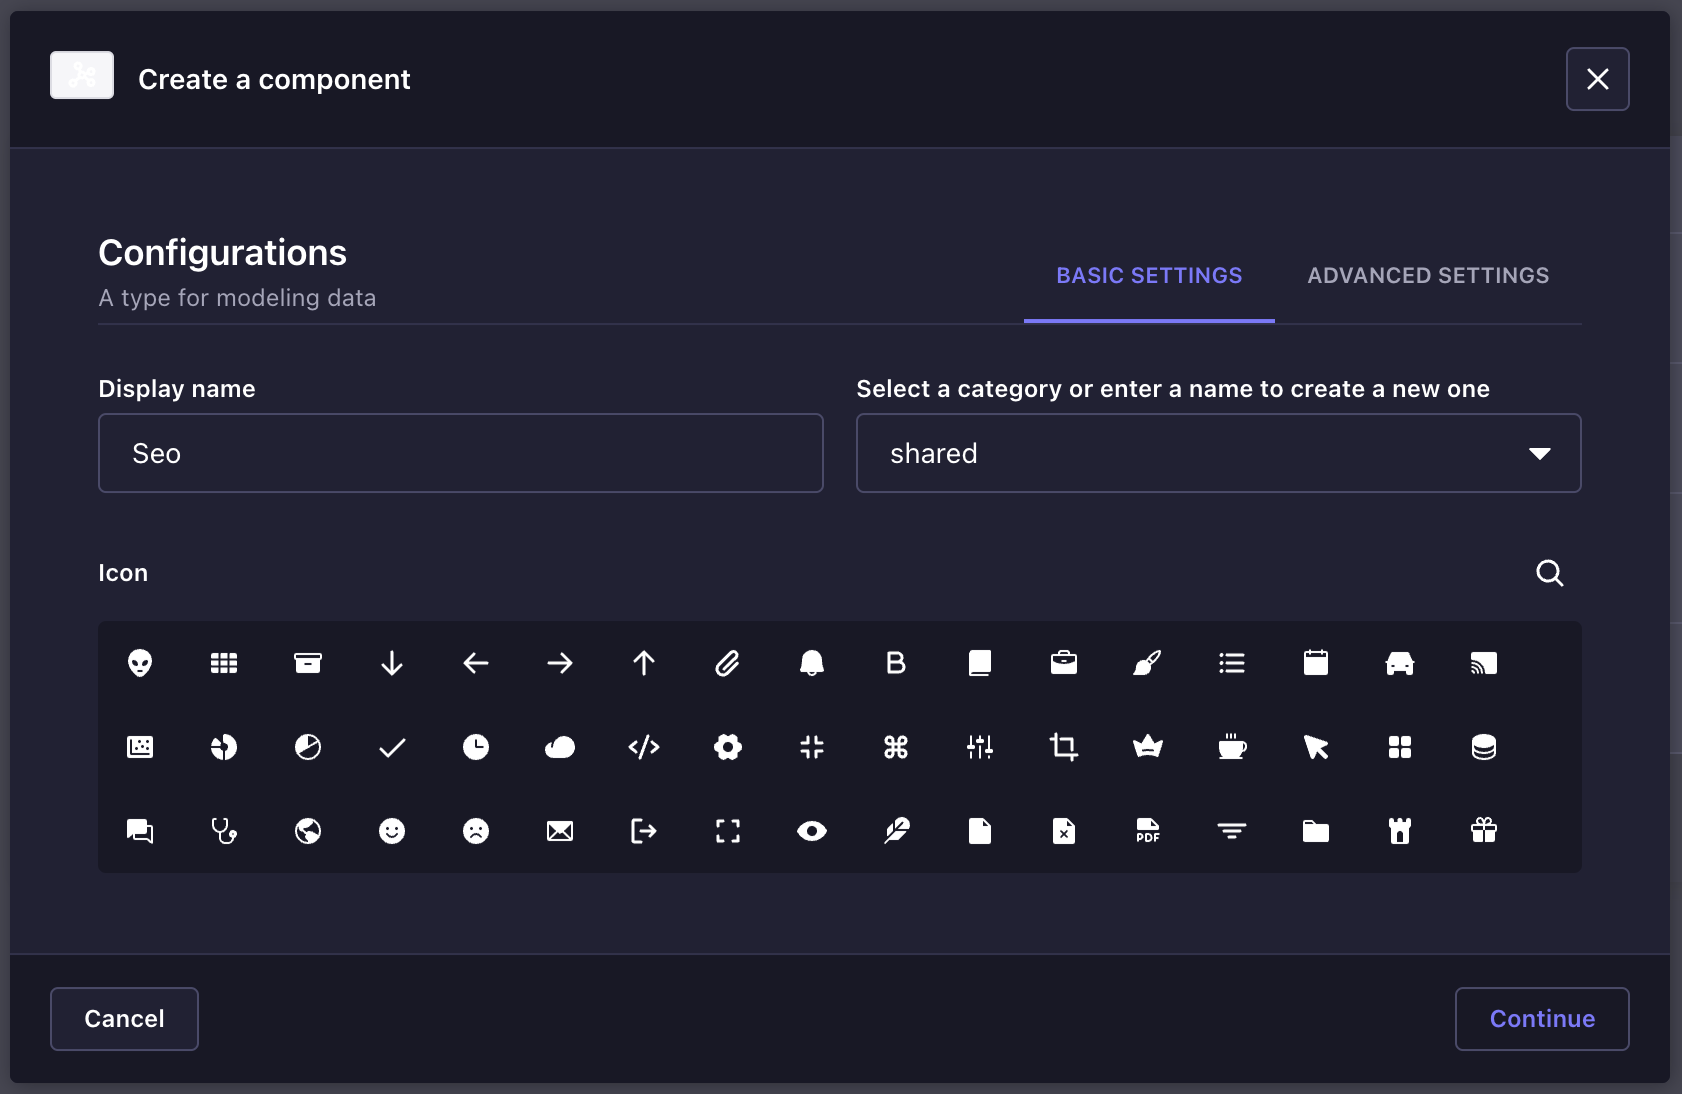Choose the bell notification icon
Image resolution: width=1682 pixels, height=1094 pixels.
[813, 662]
